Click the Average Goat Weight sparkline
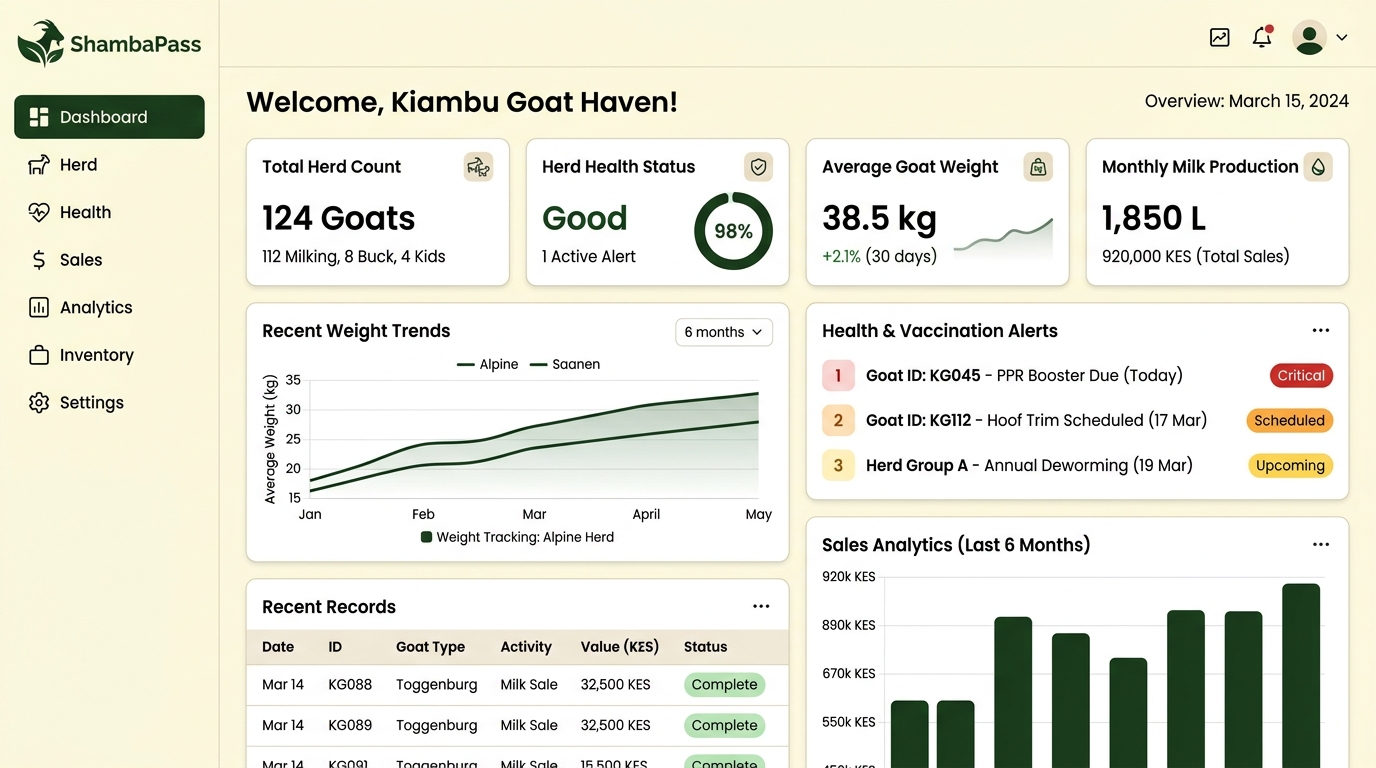The image size is (1376, 768). (1003, 238)
